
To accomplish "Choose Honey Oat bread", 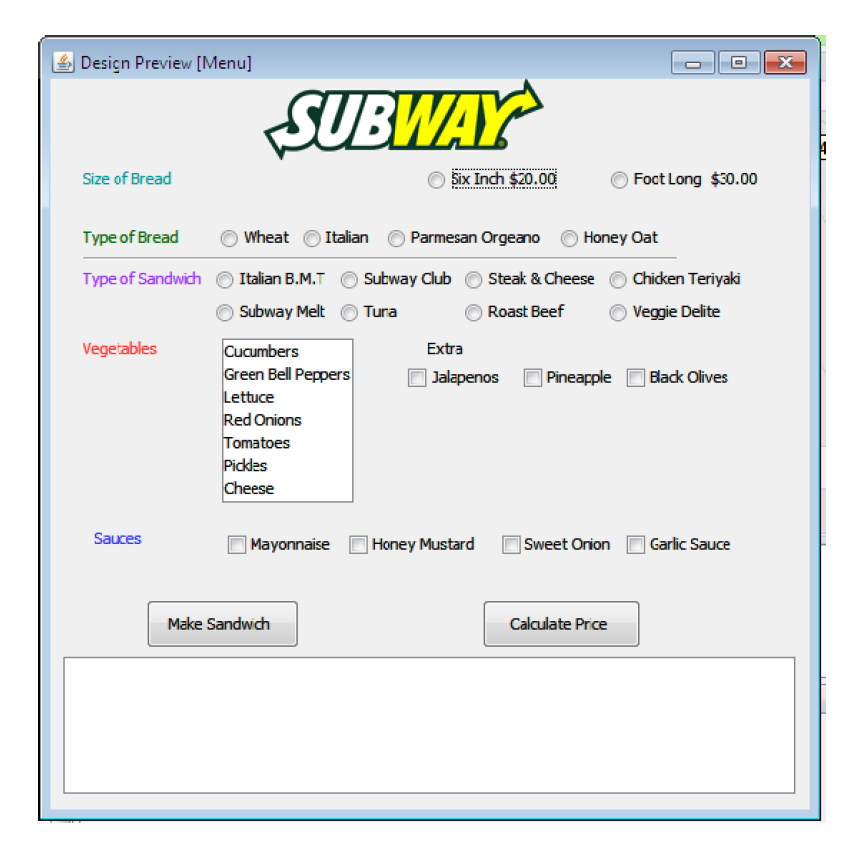I will pos(569,238).
